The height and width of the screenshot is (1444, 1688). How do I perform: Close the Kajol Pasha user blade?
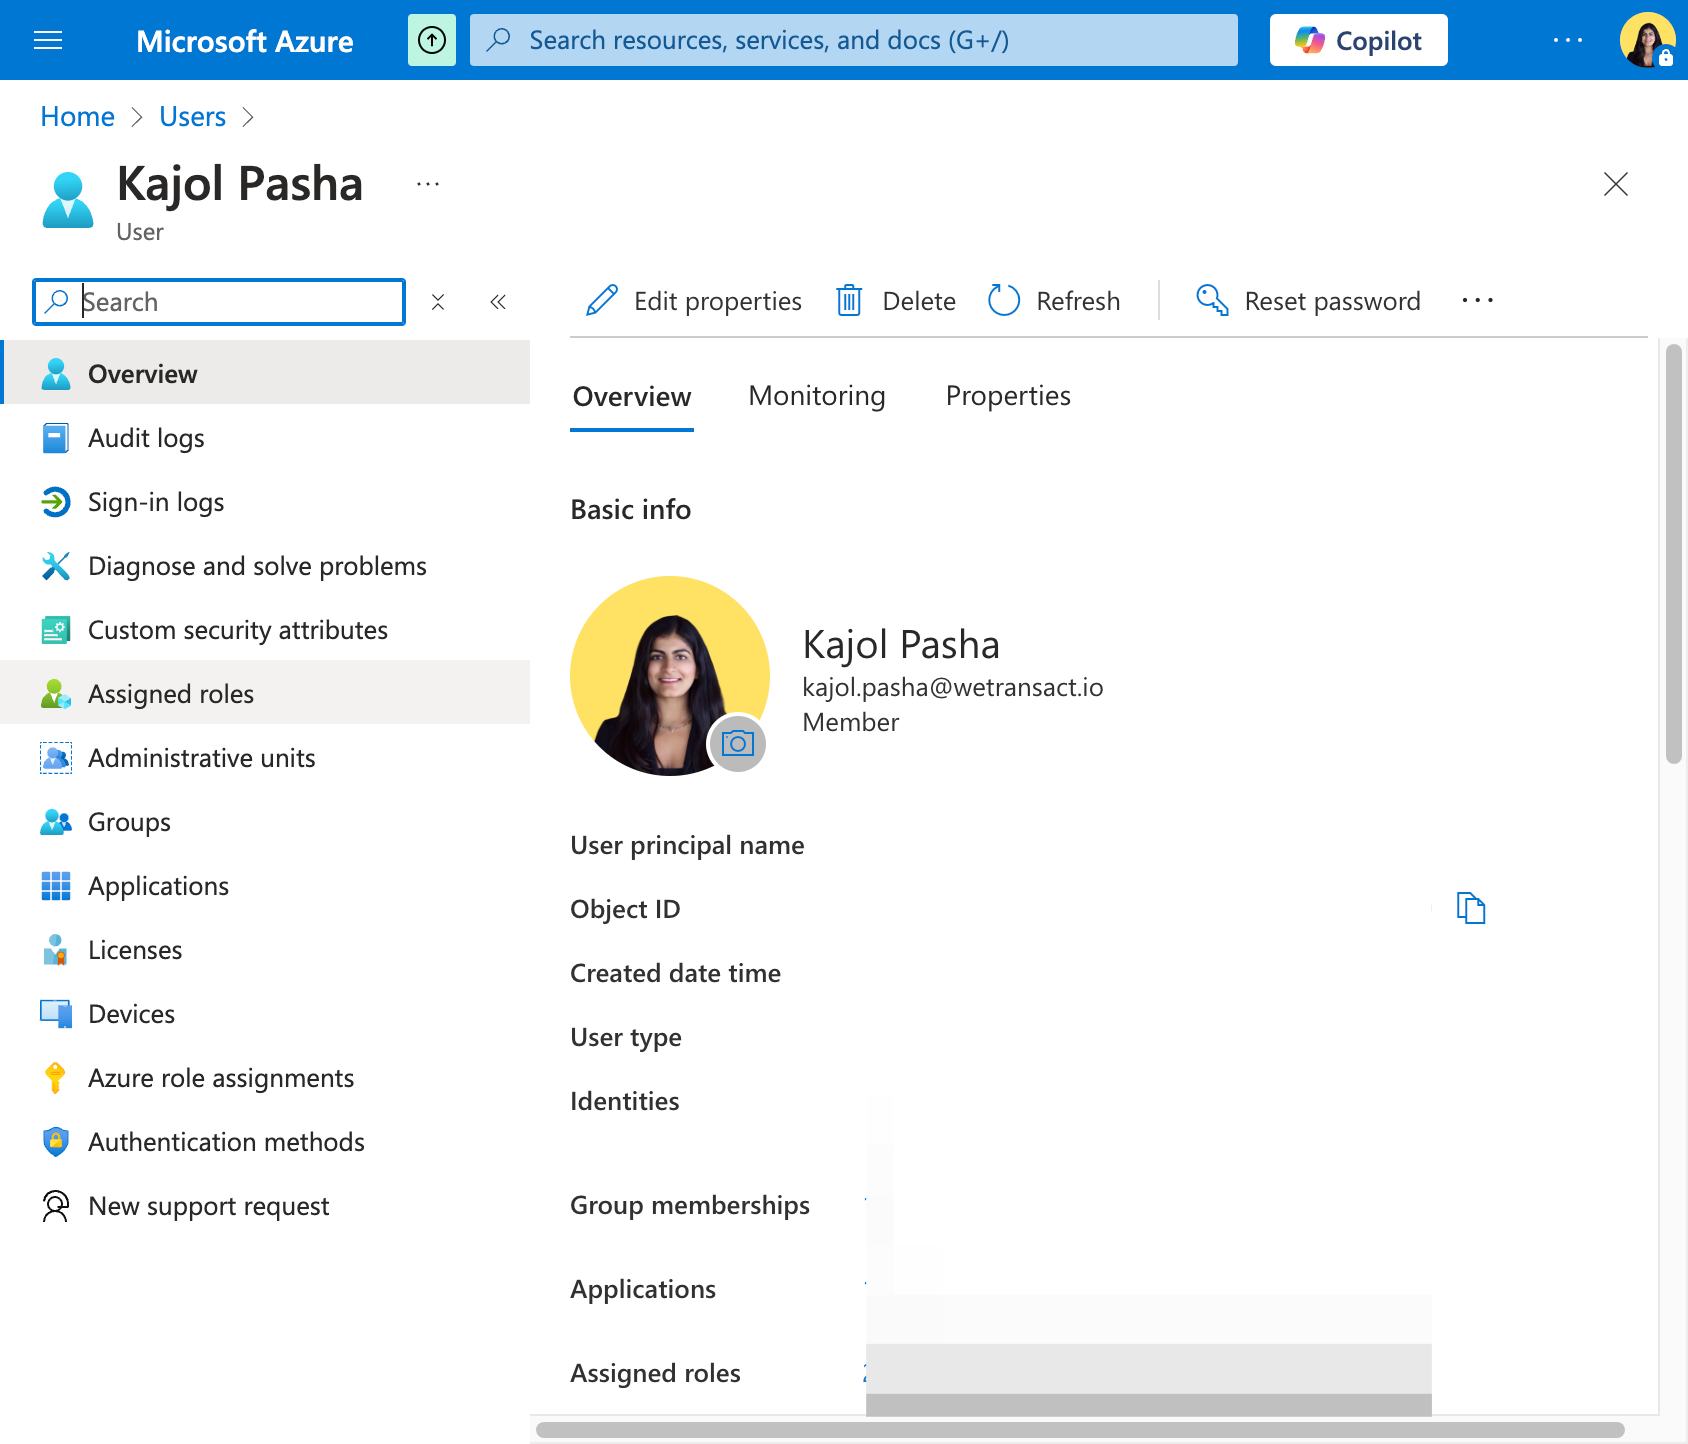coord(1615,184)
